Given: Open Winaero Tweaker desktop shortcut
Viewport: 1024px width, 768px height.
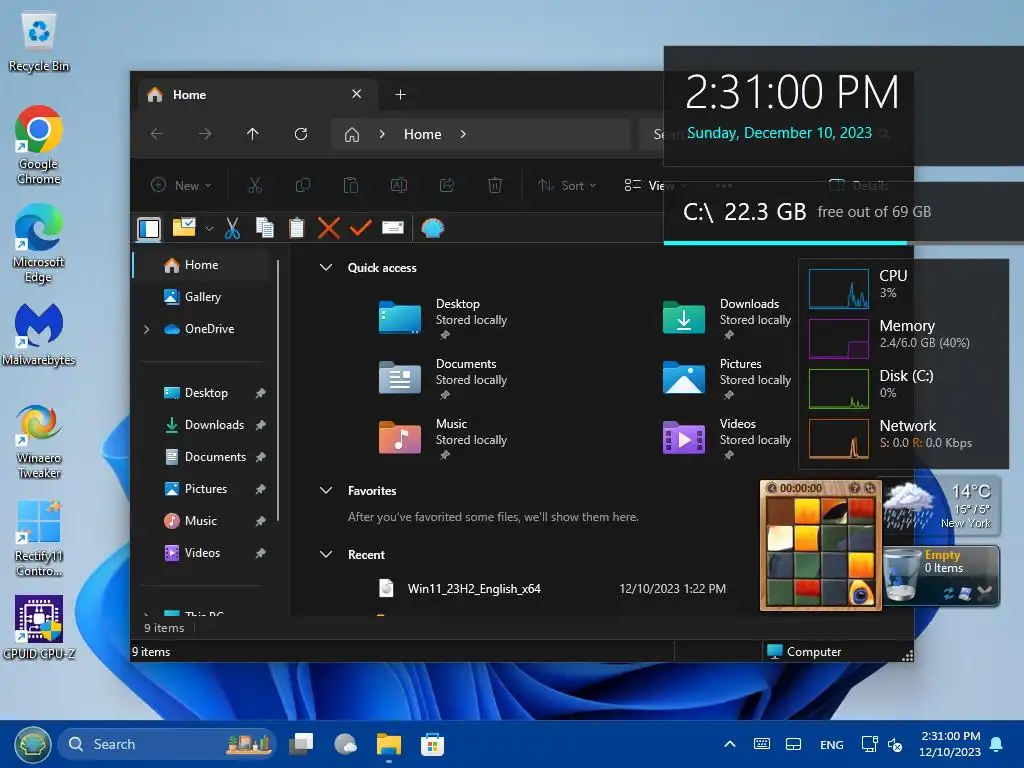Looking at the screenshot, I should coord(39,441).
